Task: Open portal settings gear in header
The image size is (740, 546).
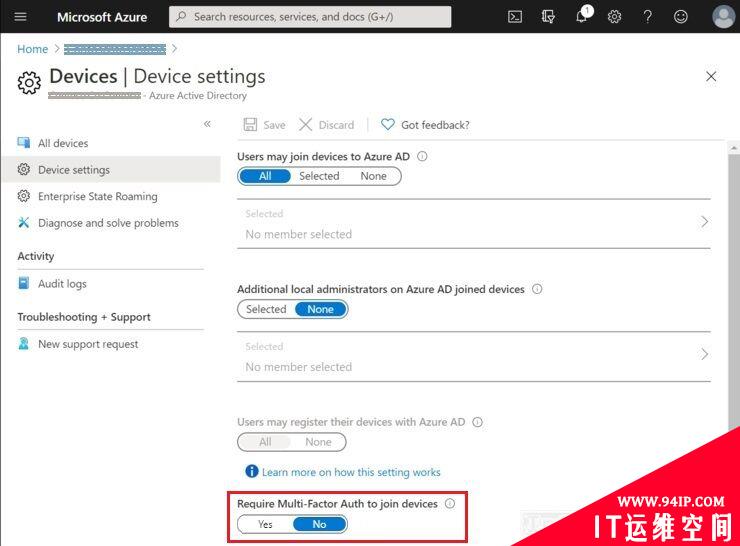Action: 614,17
